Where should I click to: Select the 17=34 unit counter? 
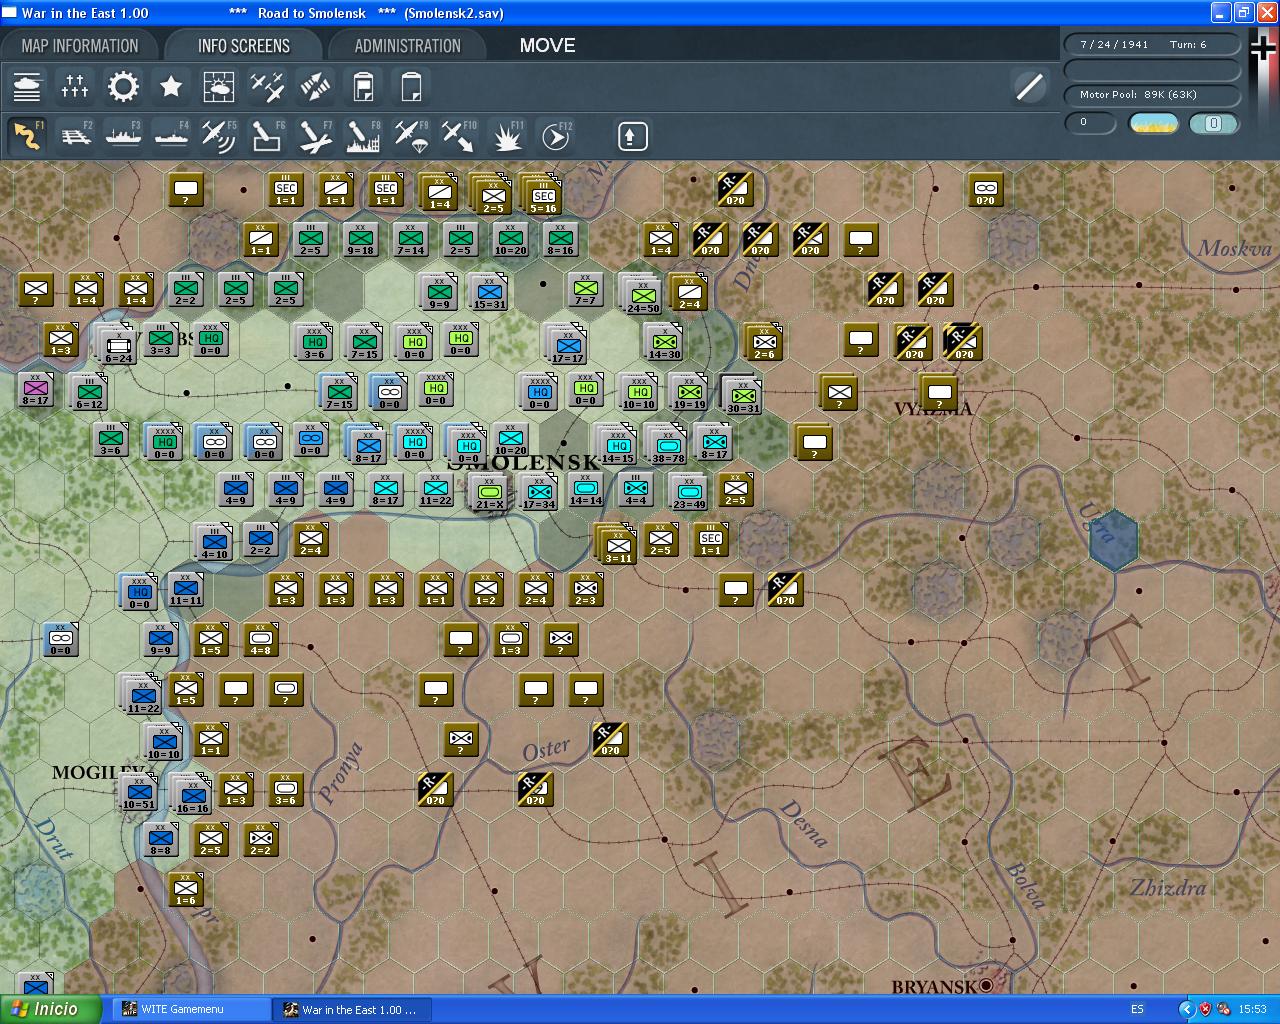pos(539,492)
